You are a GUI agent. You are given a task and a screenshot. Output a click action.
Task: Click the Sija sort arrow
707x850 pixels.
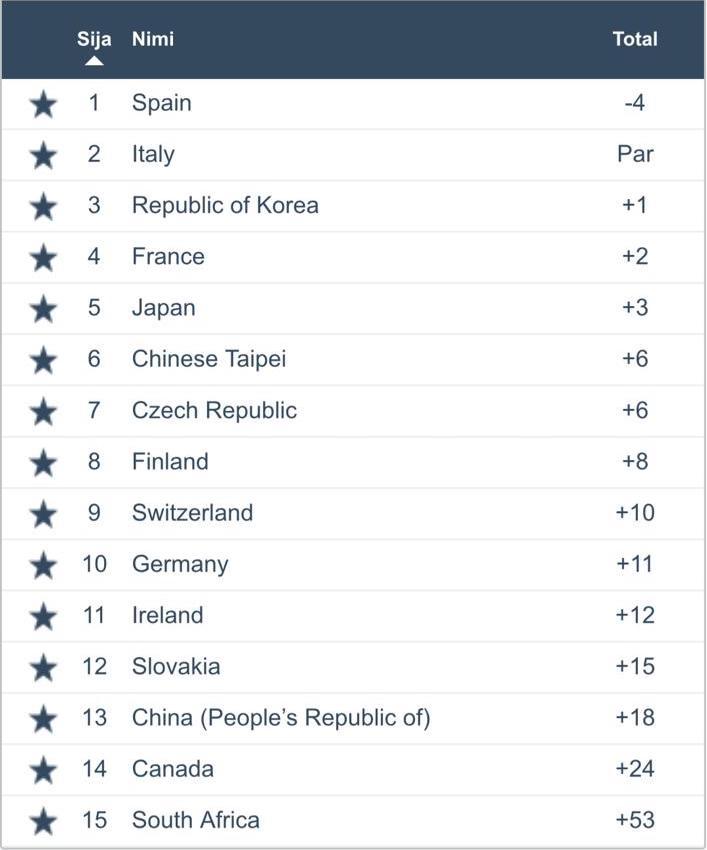94,60
